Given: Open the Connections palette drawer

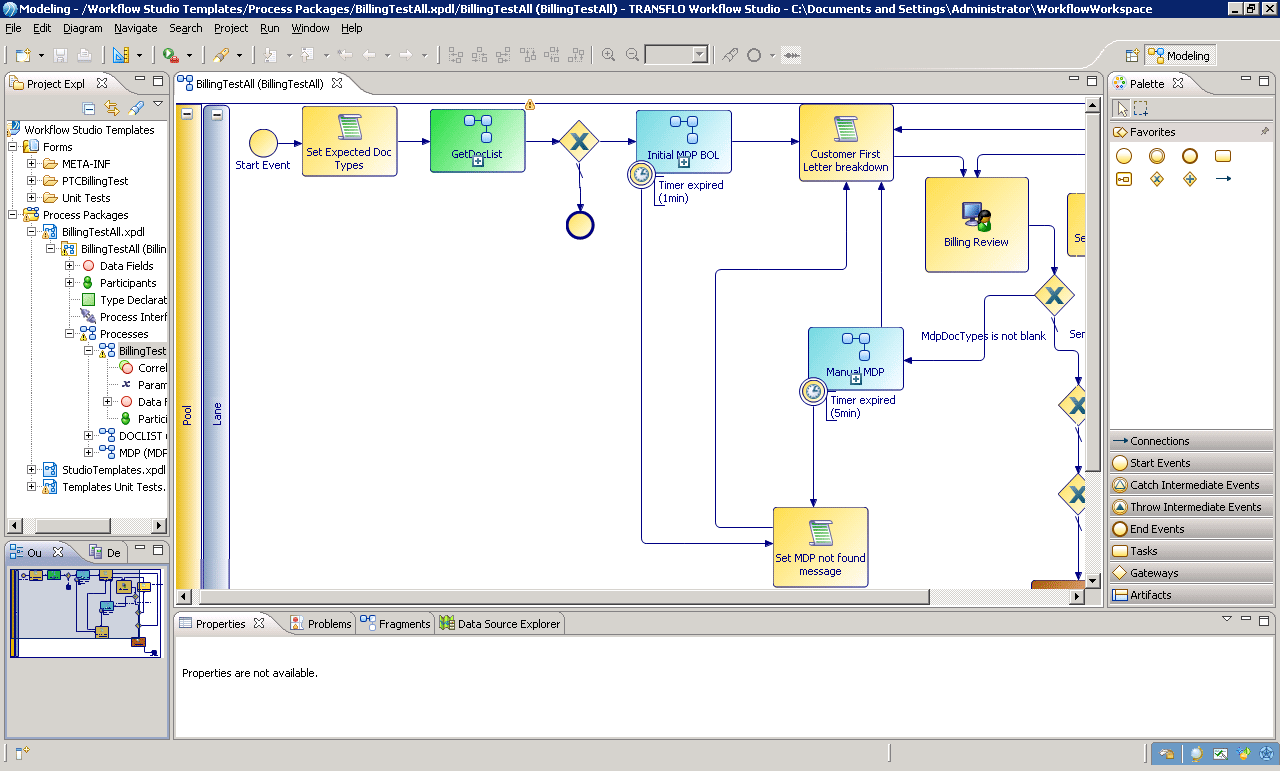Looking at the screenshot, I should [1191, 440].
